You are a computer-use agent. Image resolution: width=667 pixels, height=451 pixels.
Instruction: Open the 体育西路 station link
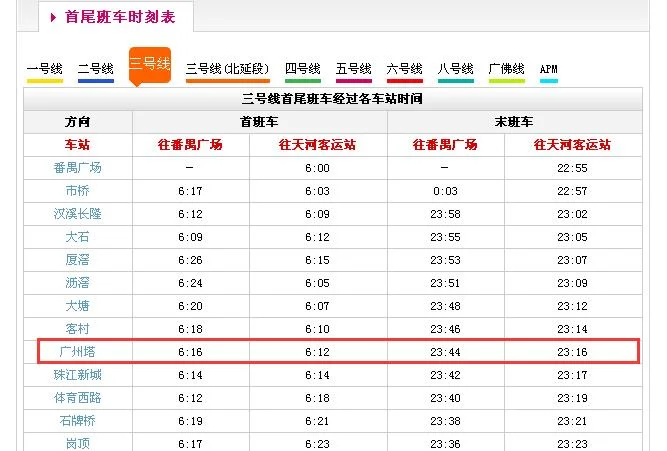pyautogui.click(x=77, y=397)
